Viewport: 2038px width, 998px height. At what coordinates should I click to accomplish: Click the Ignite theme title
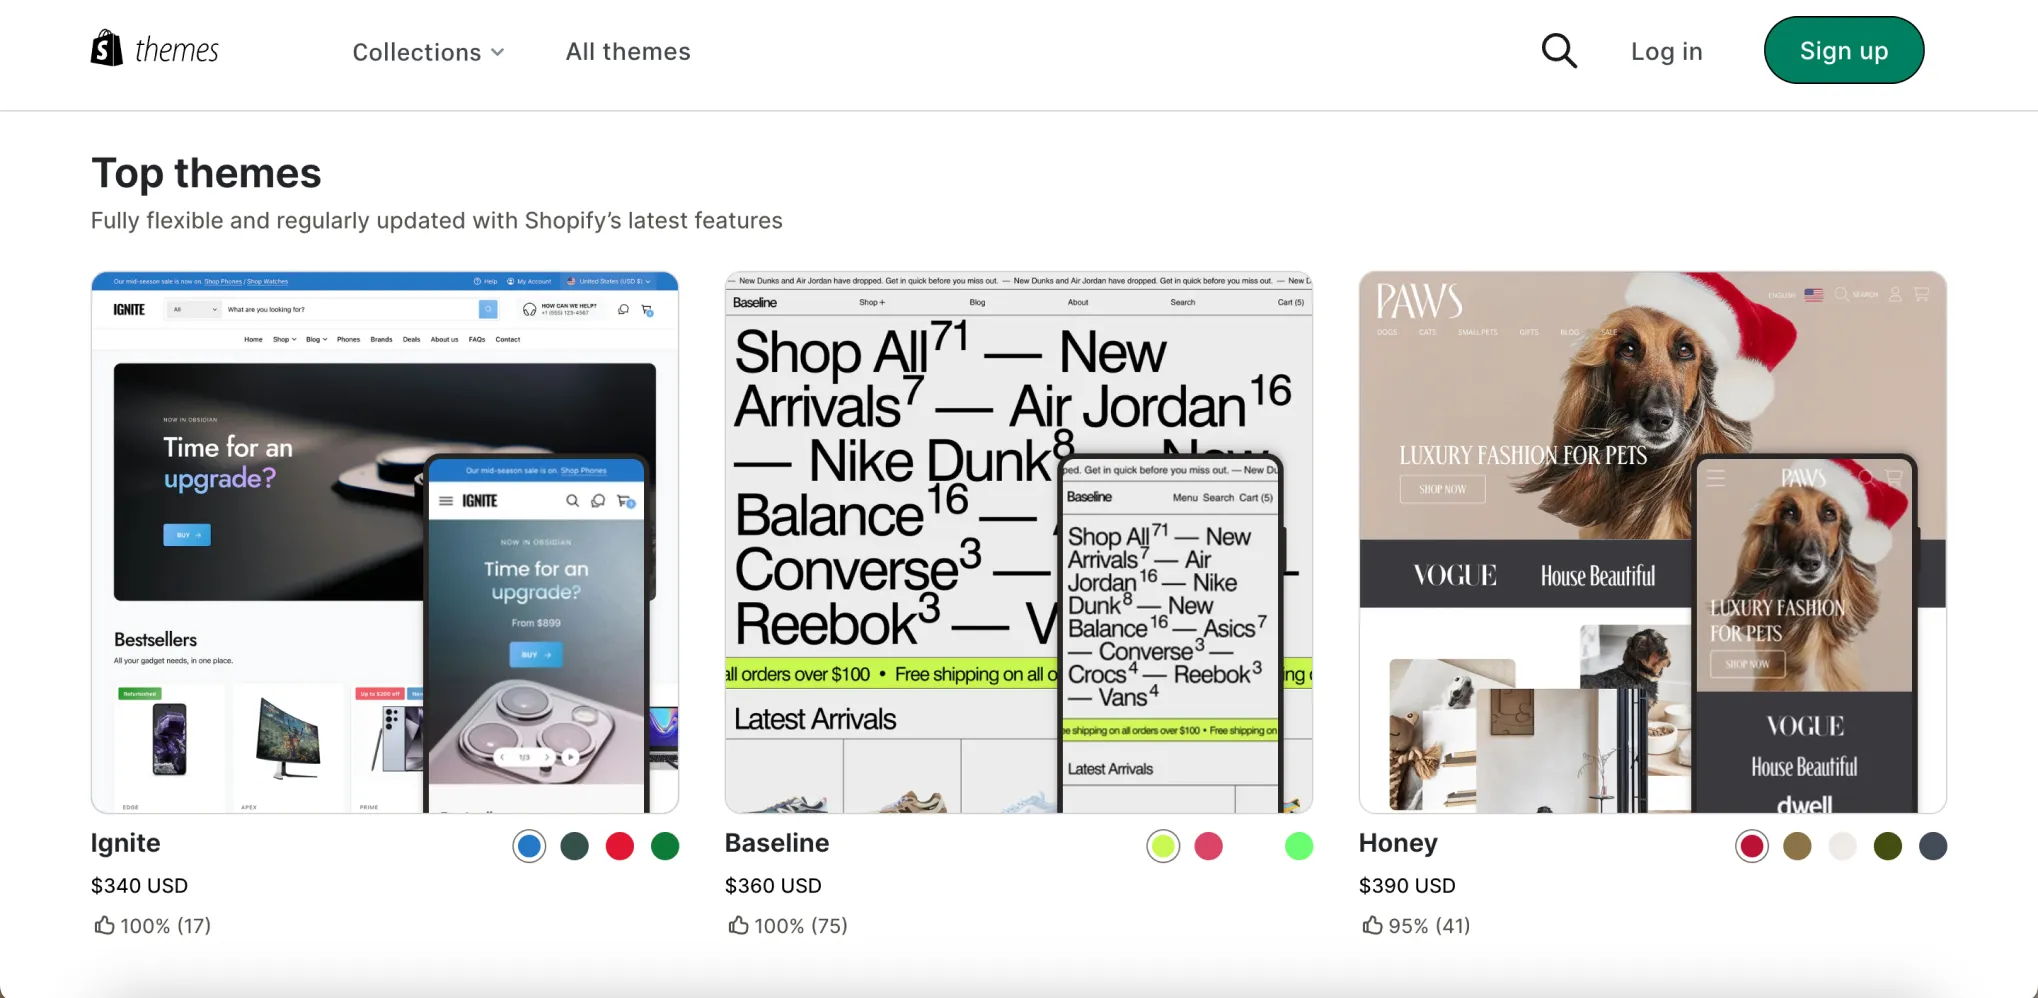(126, 843)
